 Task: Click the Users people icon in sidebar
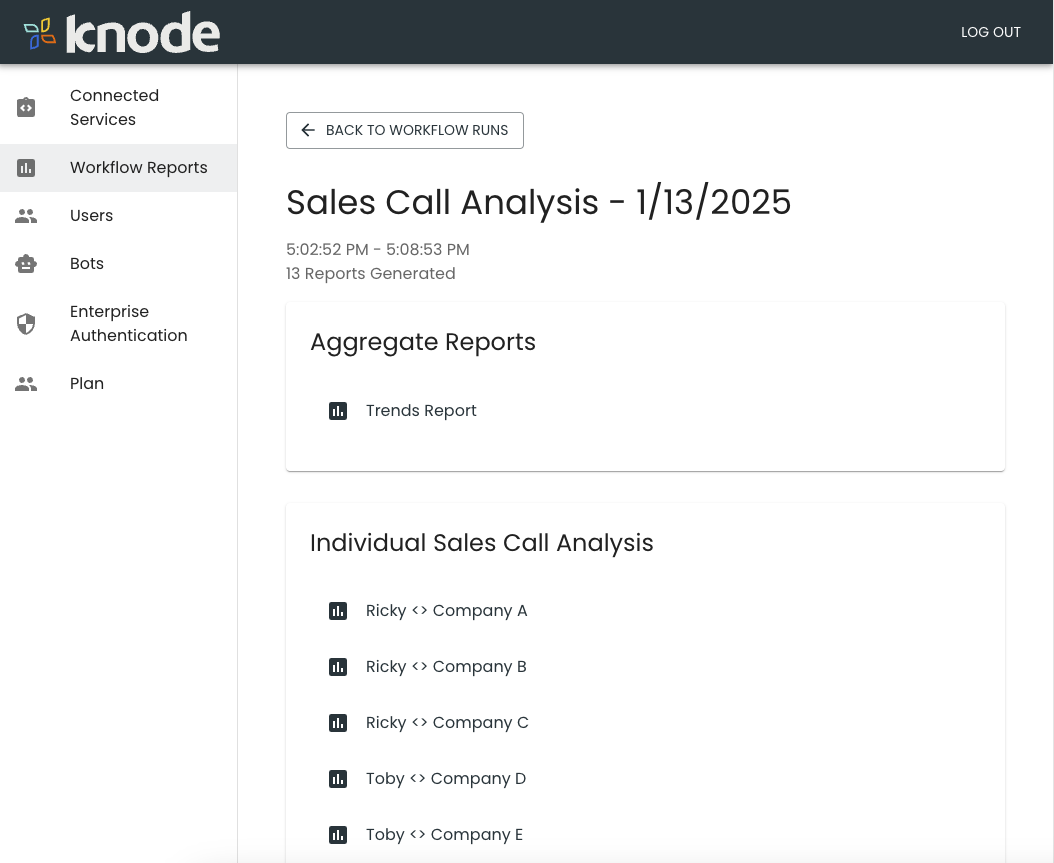[26, 216]
